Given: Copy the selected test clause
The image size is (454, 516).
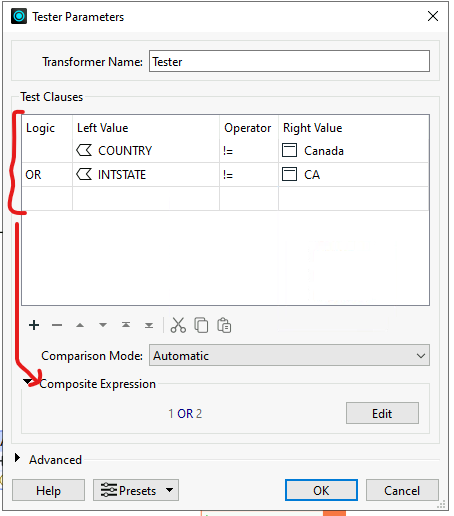Looking at the screenshot, I should pyautogui.click(x=201, y=325).
